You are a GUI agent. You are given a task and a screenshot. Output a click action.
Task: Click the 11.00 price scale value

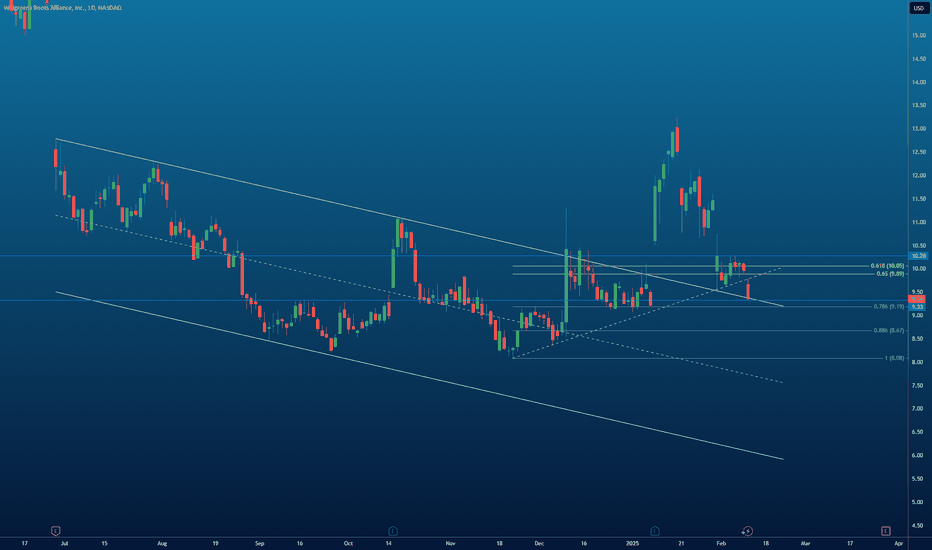click(x=918, y=222)
